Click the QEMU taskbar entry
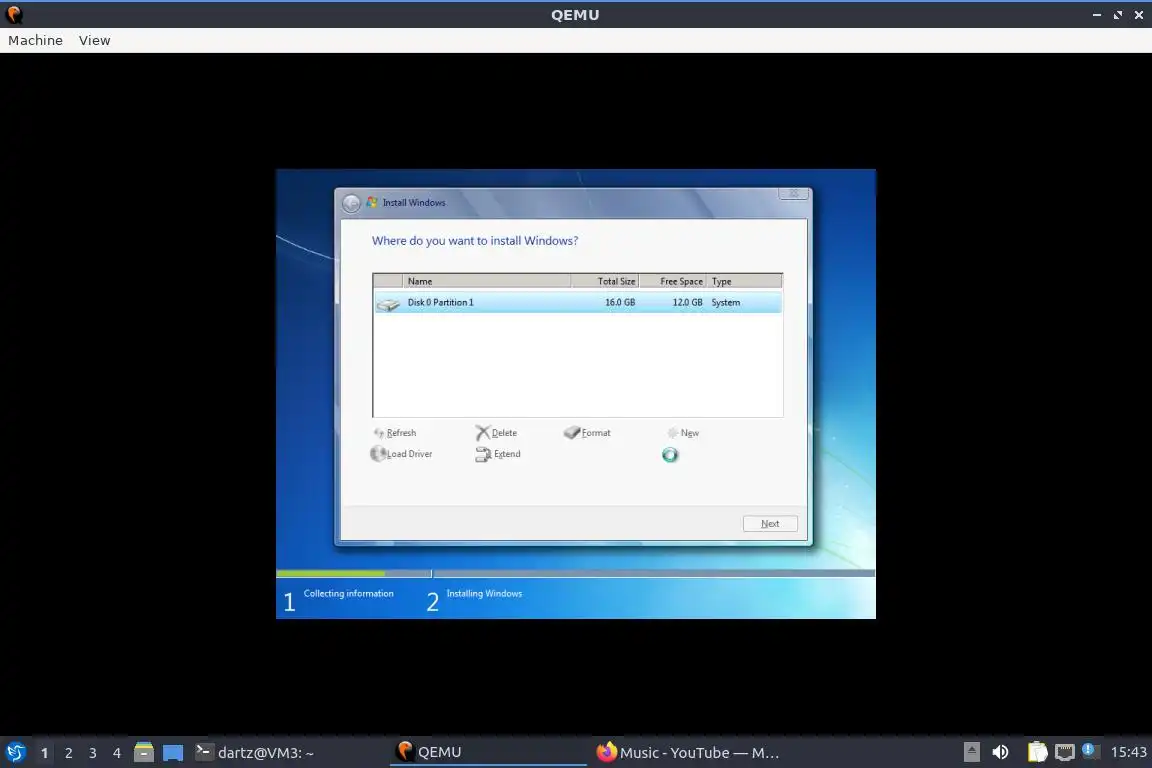This screenshot has height=768, width=1152. tap(488, 752)
